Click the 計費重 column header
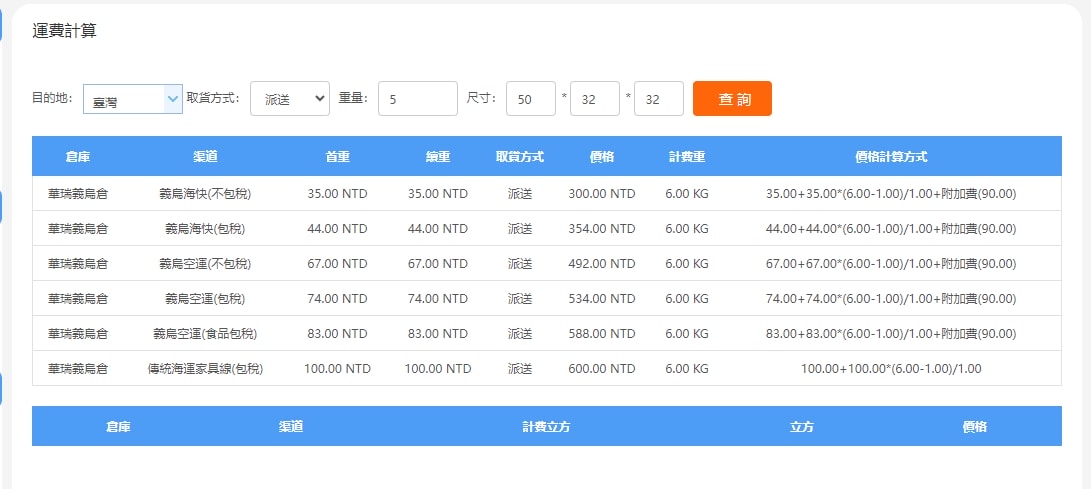This screenshot has height=489, width=1091. (x=687, y=157)
